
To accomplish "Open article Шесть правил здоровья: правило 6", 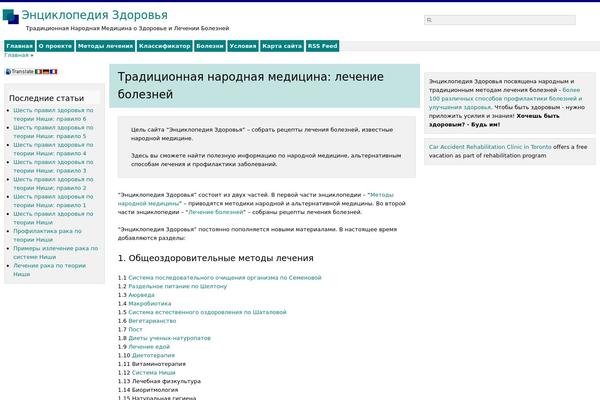I will coord(53,114).
